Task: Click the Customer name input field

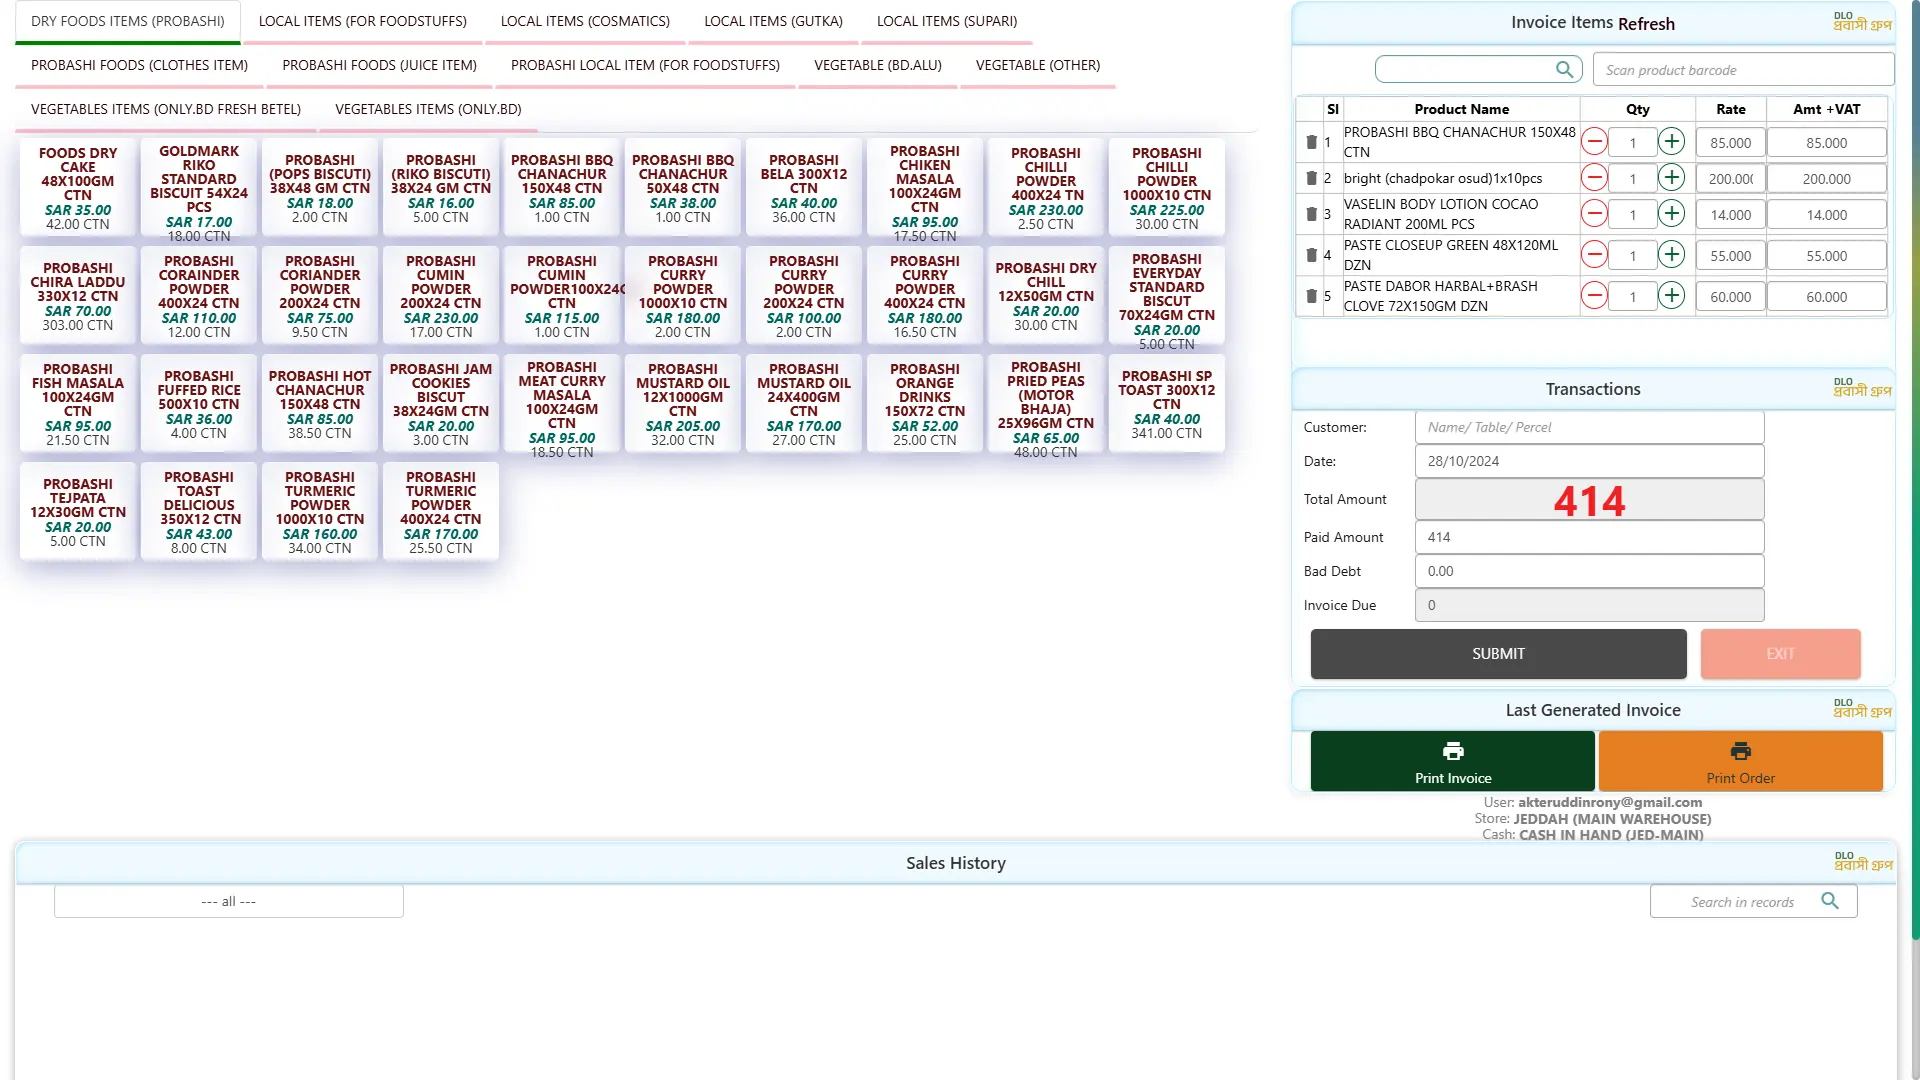Action: coord(1588,427)
